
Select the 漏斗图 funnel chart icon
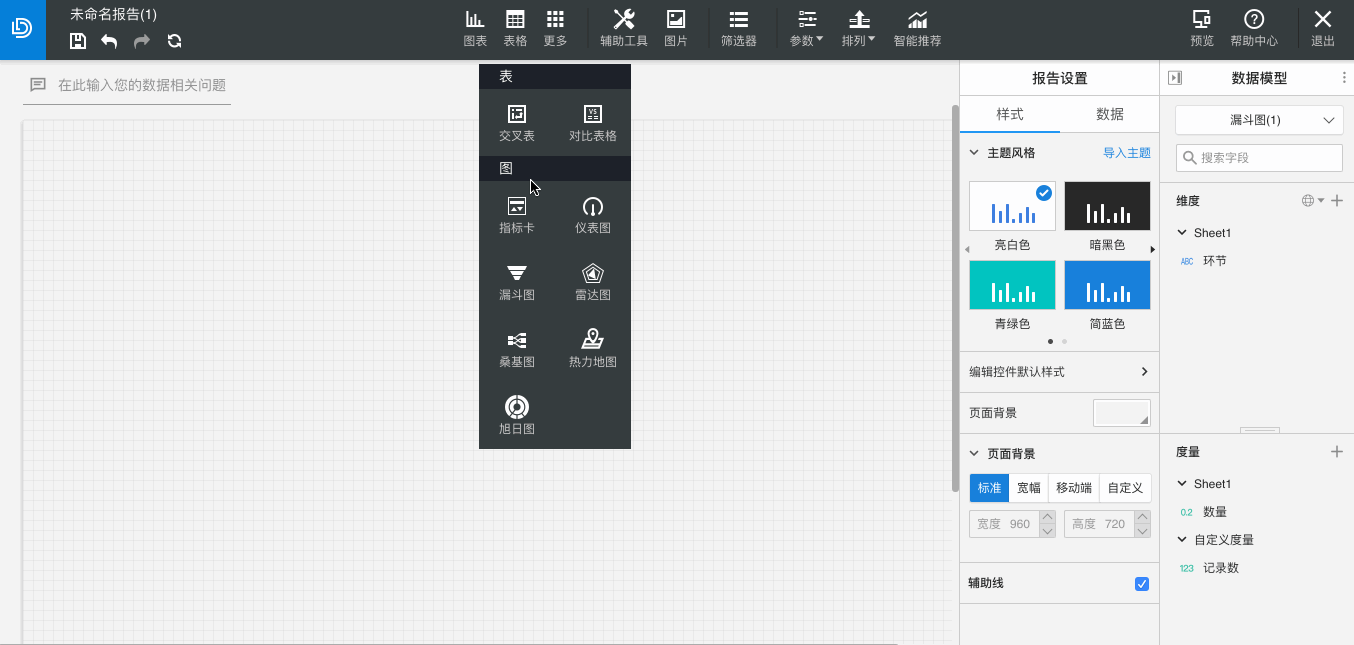(x=517, y=274)
